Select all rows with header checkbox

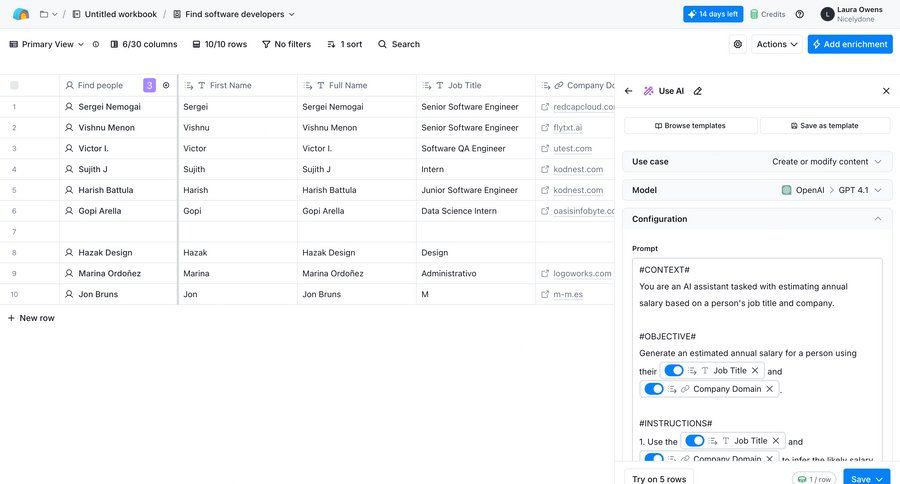pyautogui.click(x=14, y=85)
